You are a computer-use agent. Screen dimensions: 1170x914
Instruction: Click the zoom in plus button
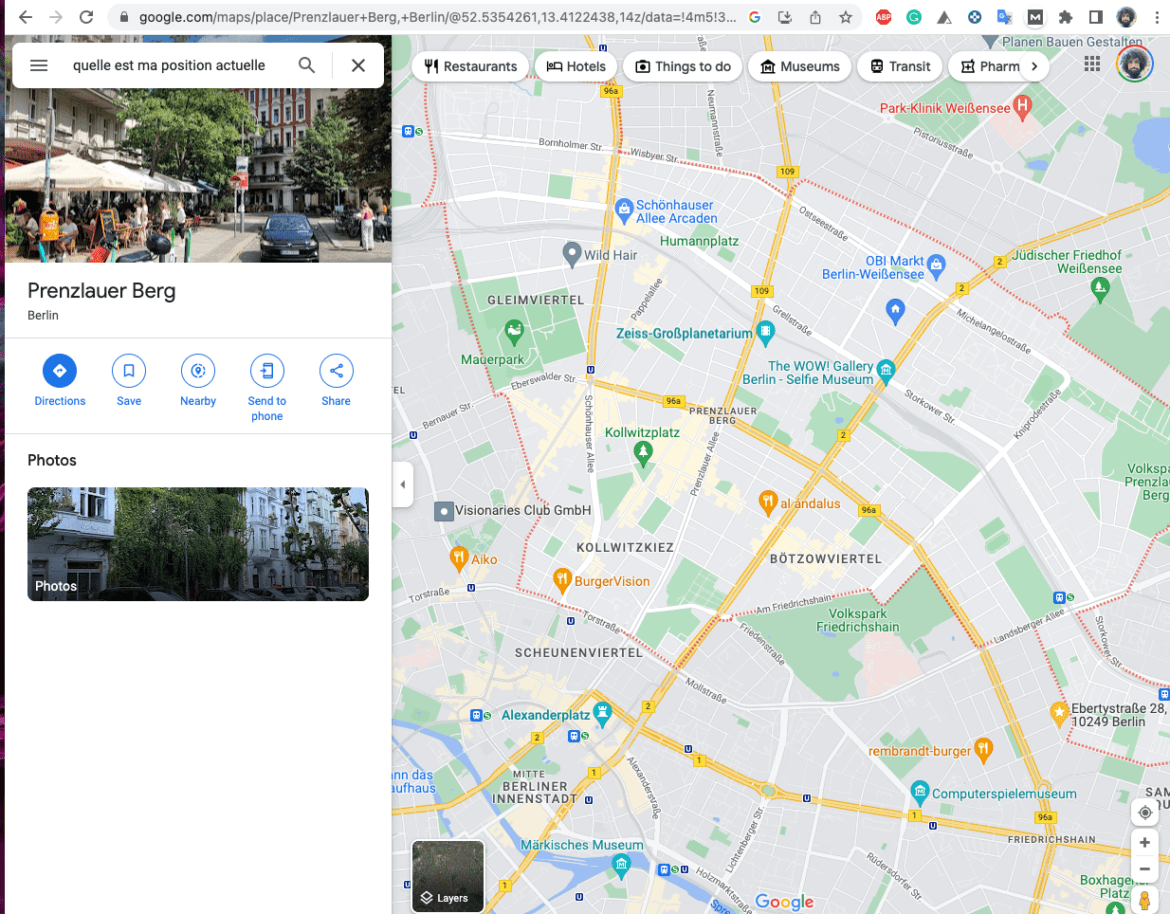tap(1144, 843)
